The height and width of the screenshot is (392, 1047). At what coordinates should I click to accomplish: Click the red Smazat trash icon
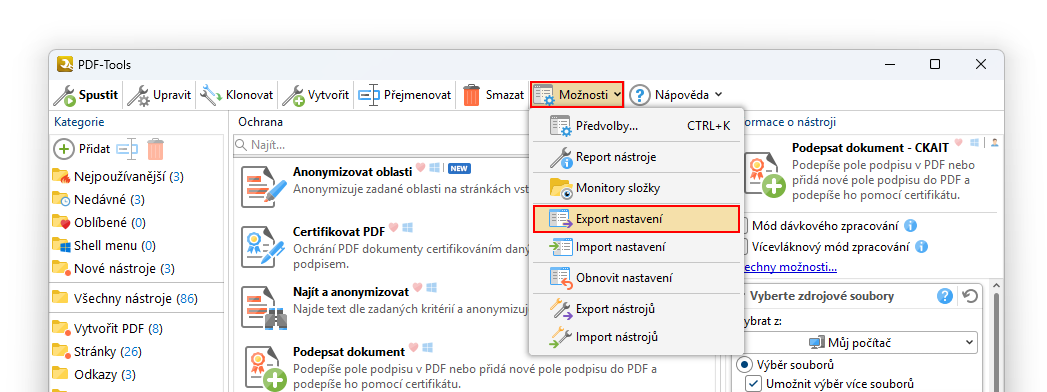click(472, 95)
